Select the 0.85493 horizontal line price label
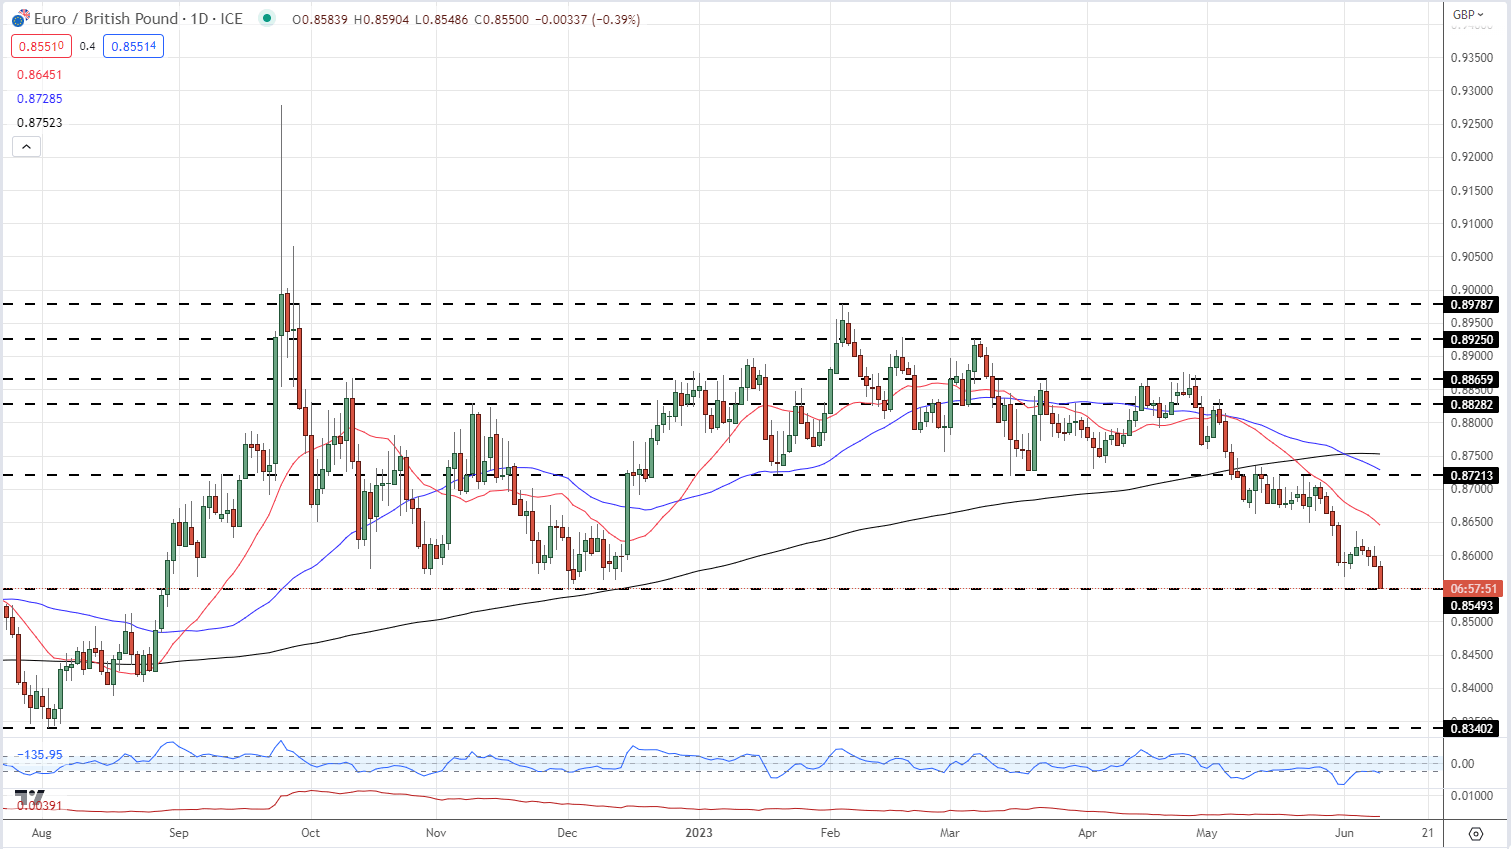1511x849 pixels. [x=1473, y=606]
